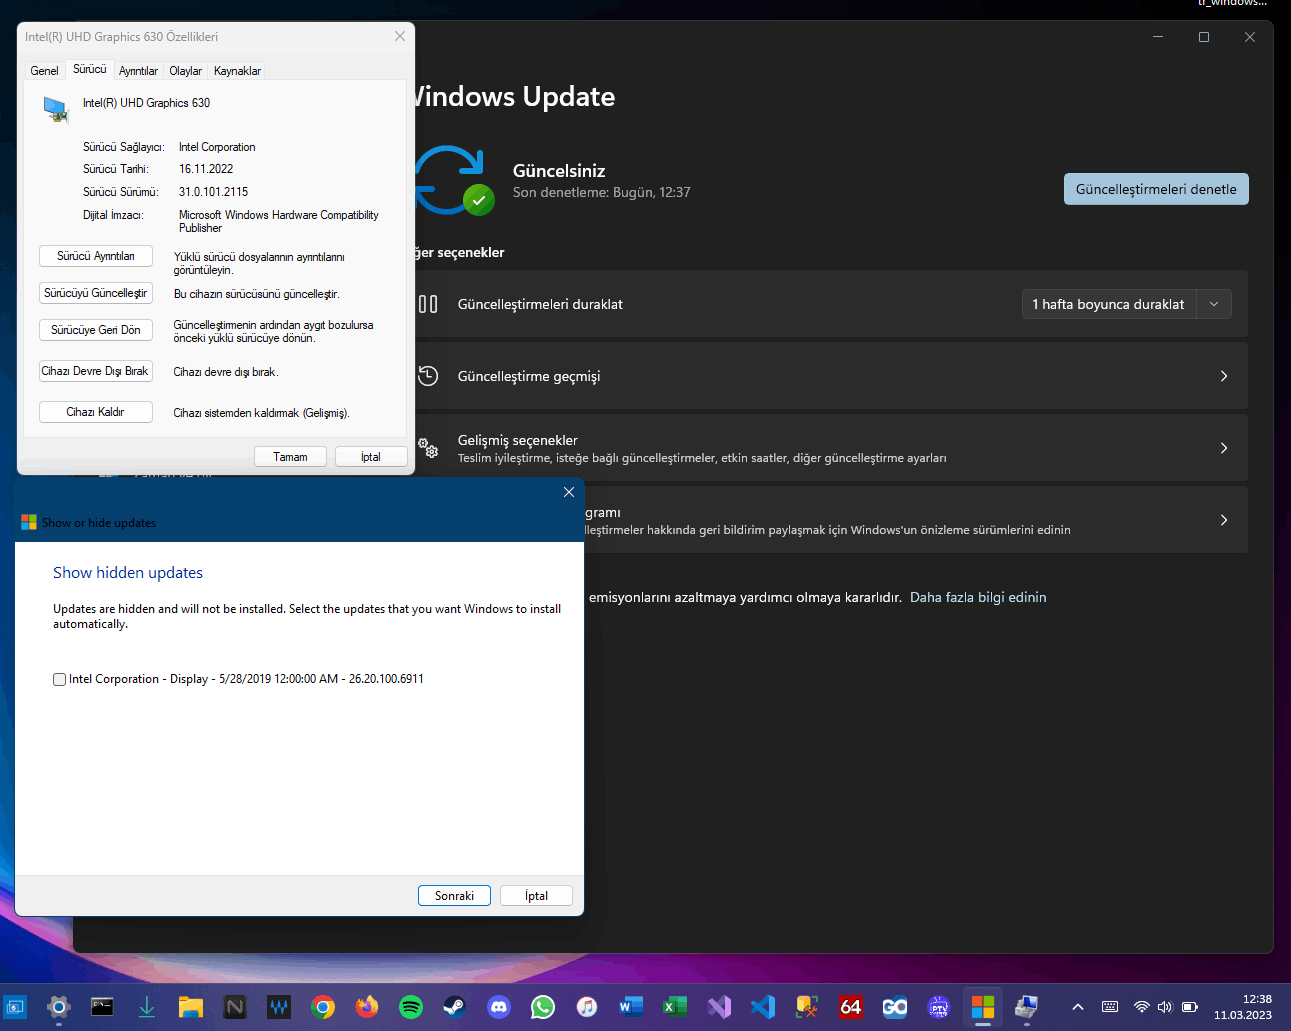Launch Firefox from taskbar
1291x1031 pixels.
[x=367, y=1007]
